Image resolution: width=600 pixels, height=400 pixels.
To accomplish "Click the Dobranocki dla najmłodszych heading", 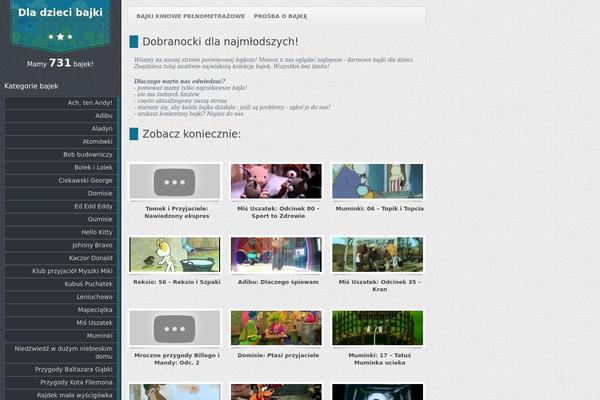I will point(220,42).
